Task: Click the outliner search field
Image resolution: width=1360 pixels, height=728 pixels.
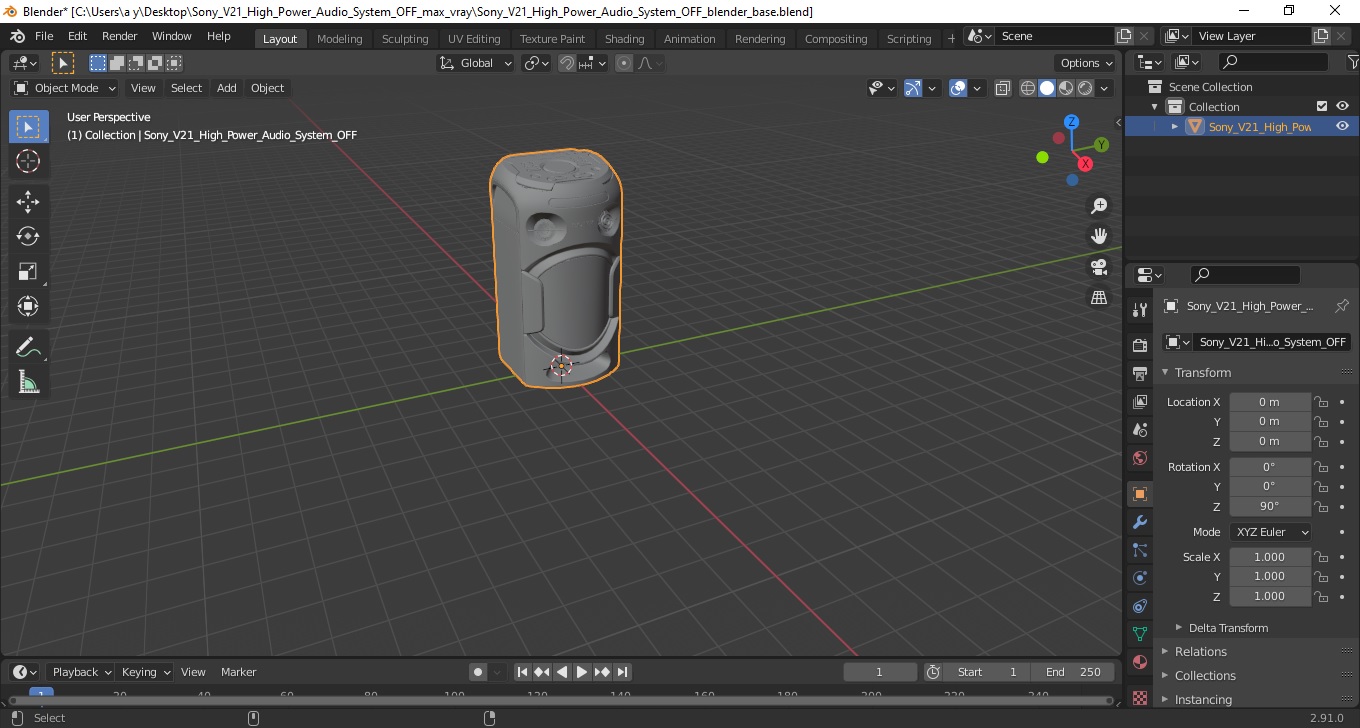Action: 1274,62
